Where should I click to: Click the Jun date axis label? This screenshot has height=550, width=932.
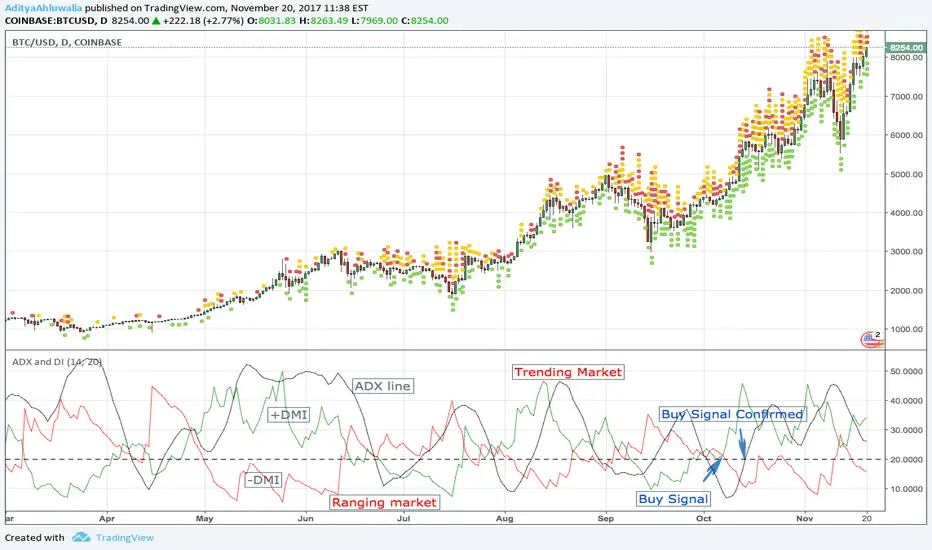[306, 518]
